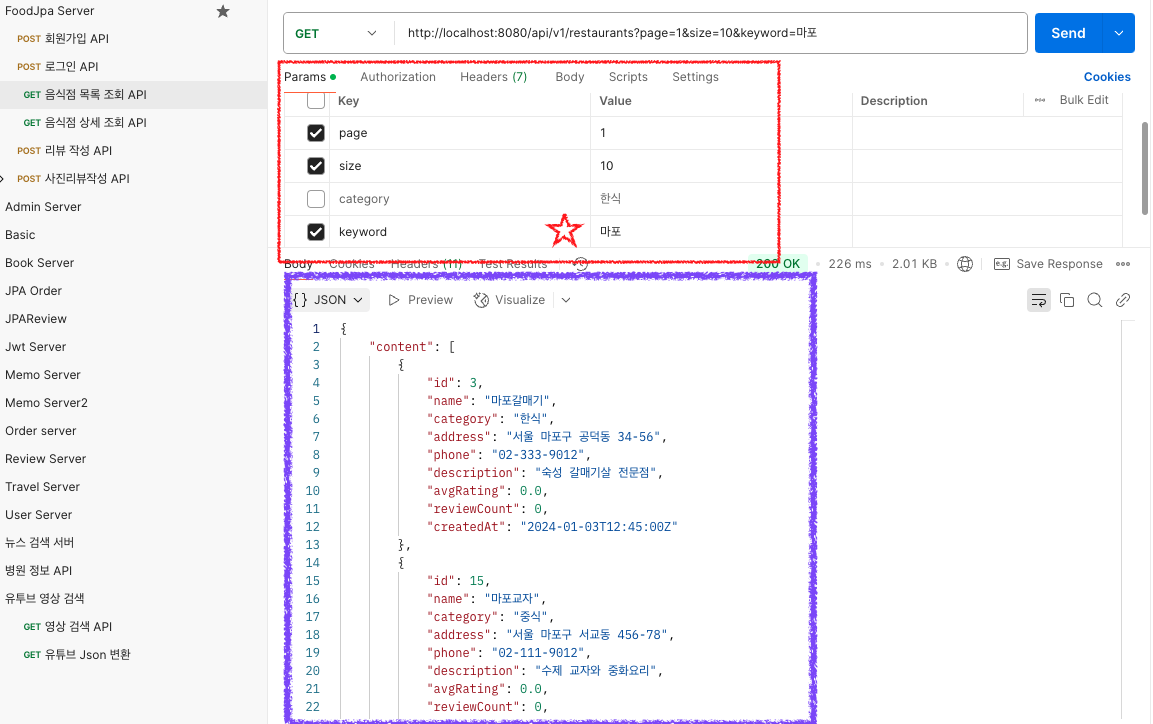This screenshot has height=724, width=1153.
Task: Click the category key cell
Action: [x=460, y=199]
